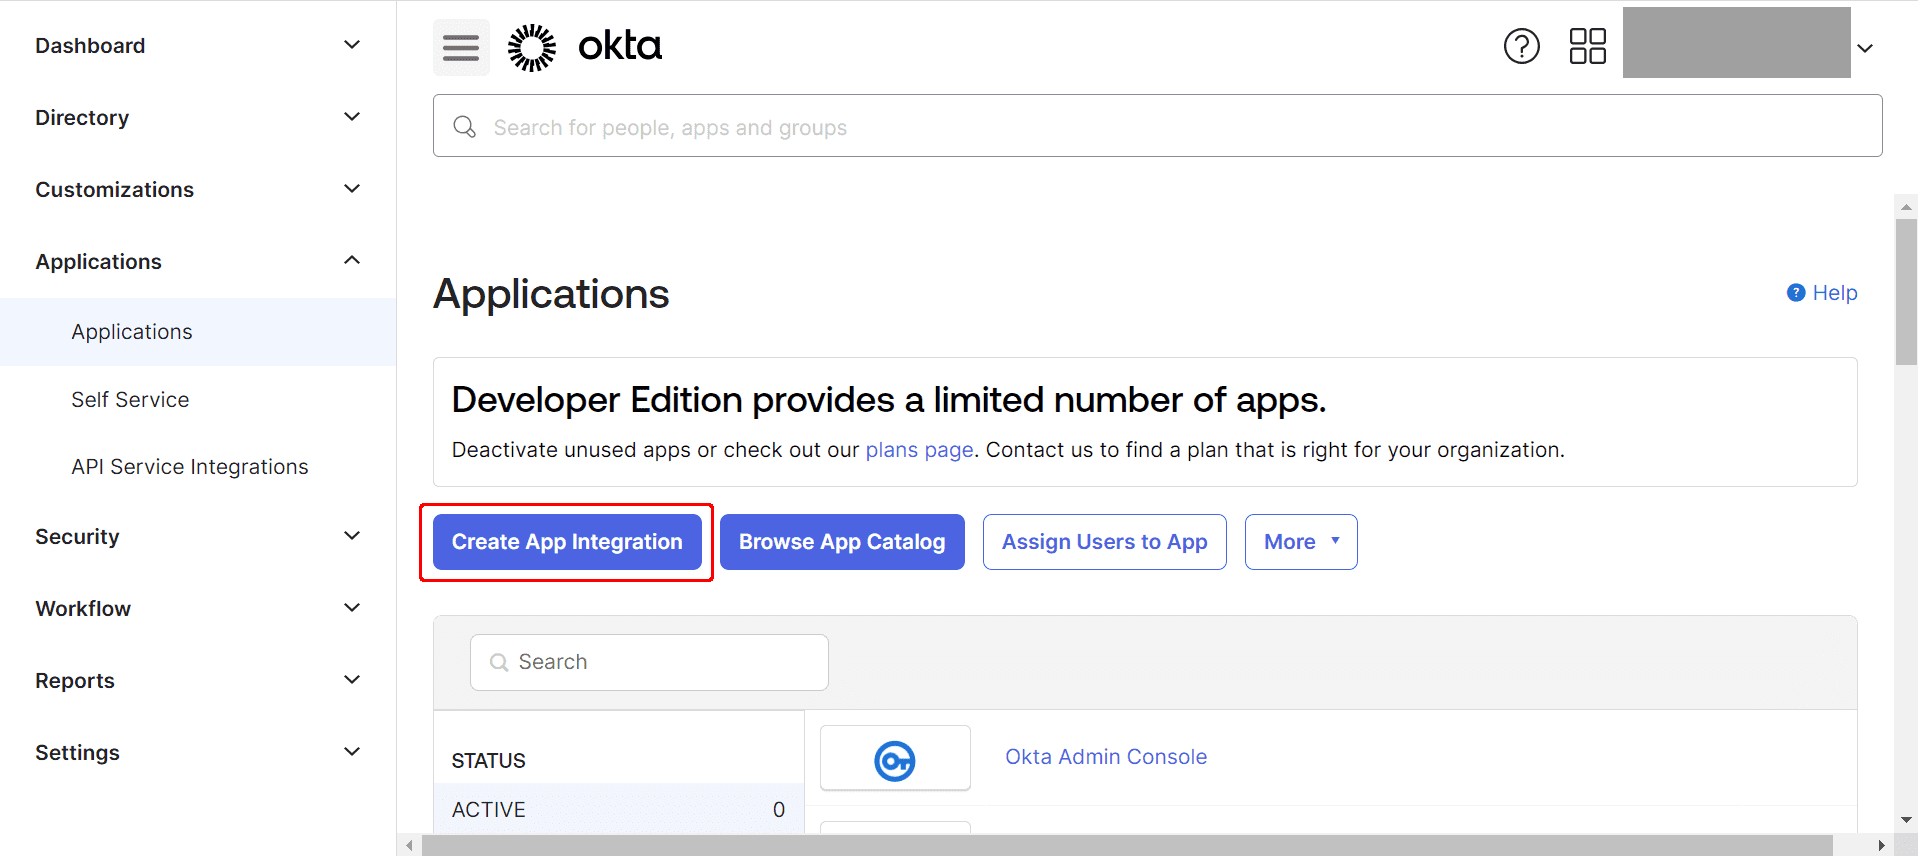Open the hamburger navigation menu
The height and width of the screenshot is (856, 1918).
[x=461, y=47]
